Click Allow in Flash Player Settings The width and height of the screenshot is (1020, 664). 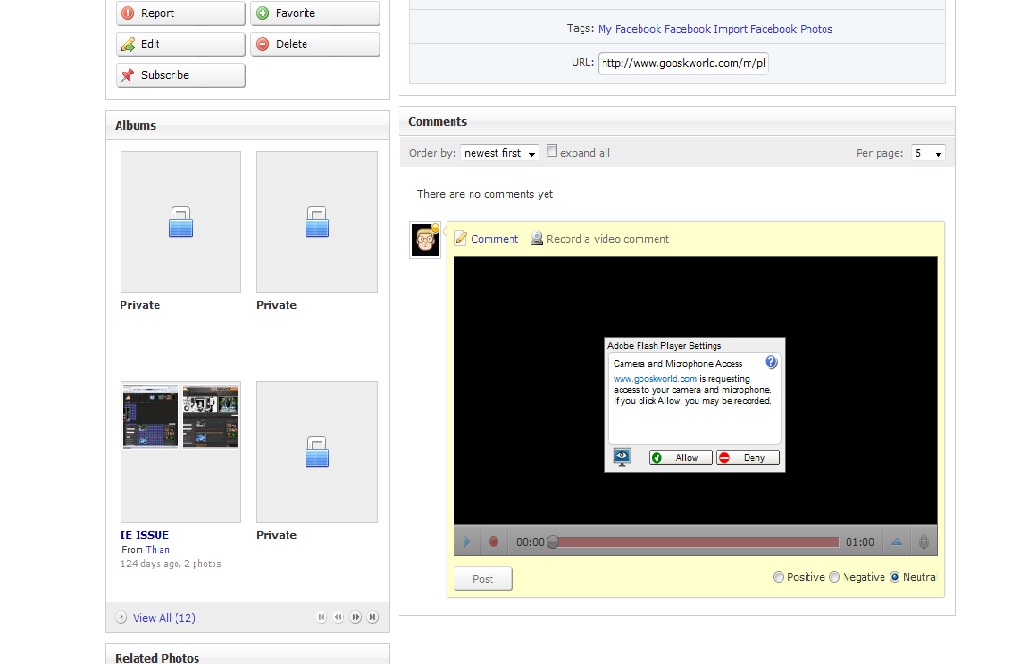(681, 457)
